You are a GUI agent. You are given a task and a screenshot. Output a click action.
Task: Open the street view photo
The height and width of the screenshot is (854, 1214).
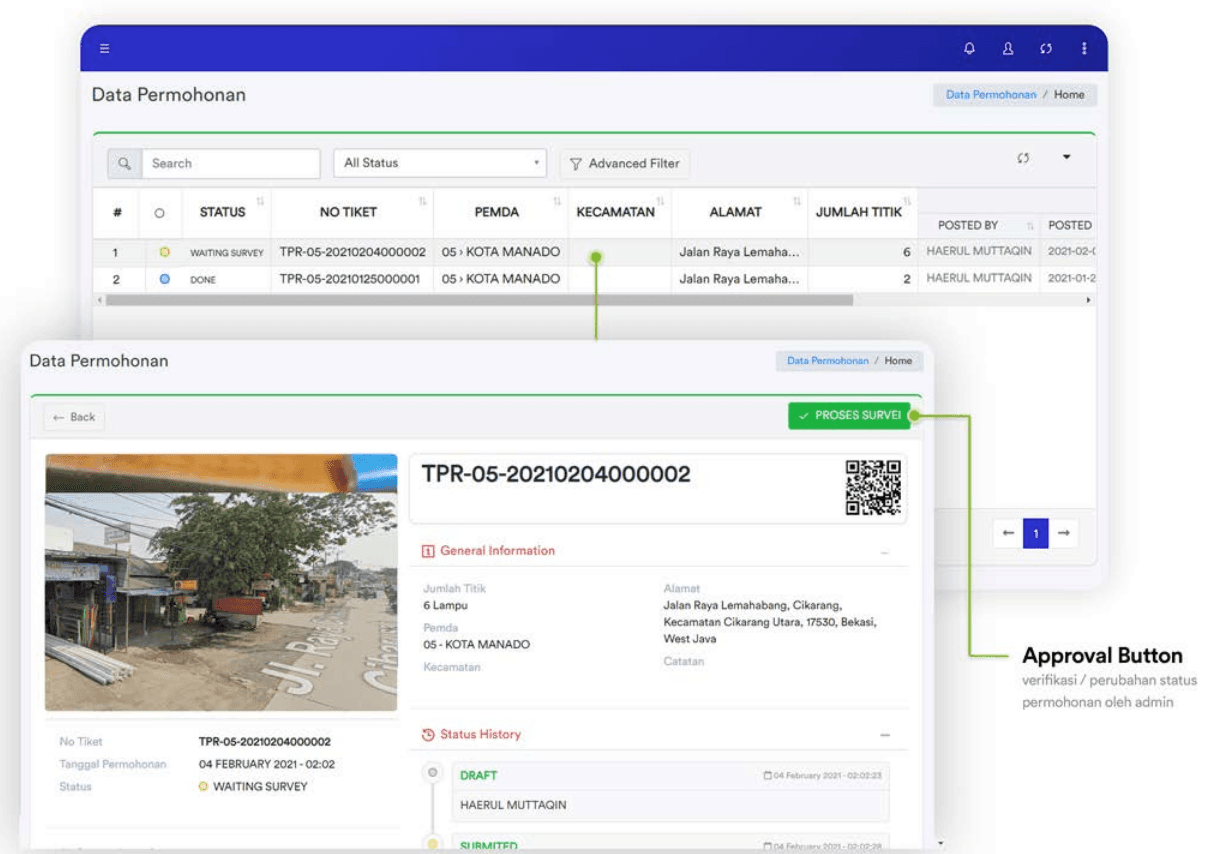221,582
